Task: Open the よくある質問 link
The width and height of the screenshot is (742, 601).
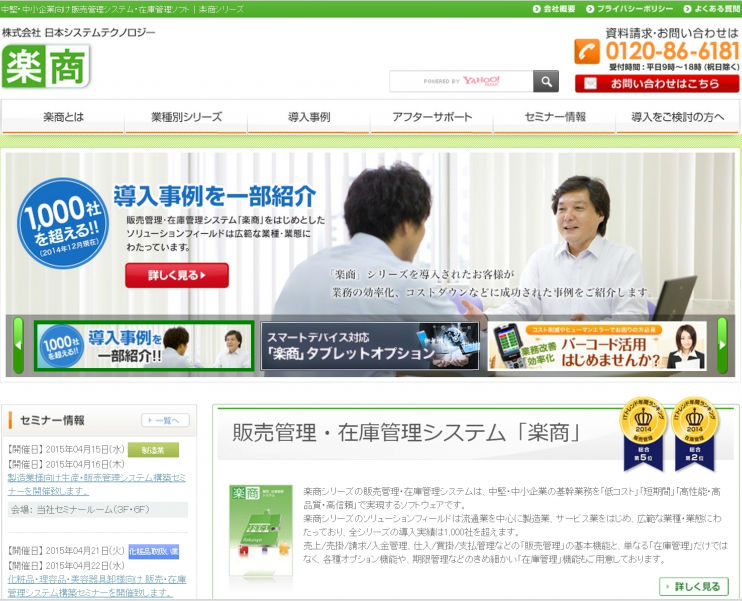Action: [x=712, y=9]
